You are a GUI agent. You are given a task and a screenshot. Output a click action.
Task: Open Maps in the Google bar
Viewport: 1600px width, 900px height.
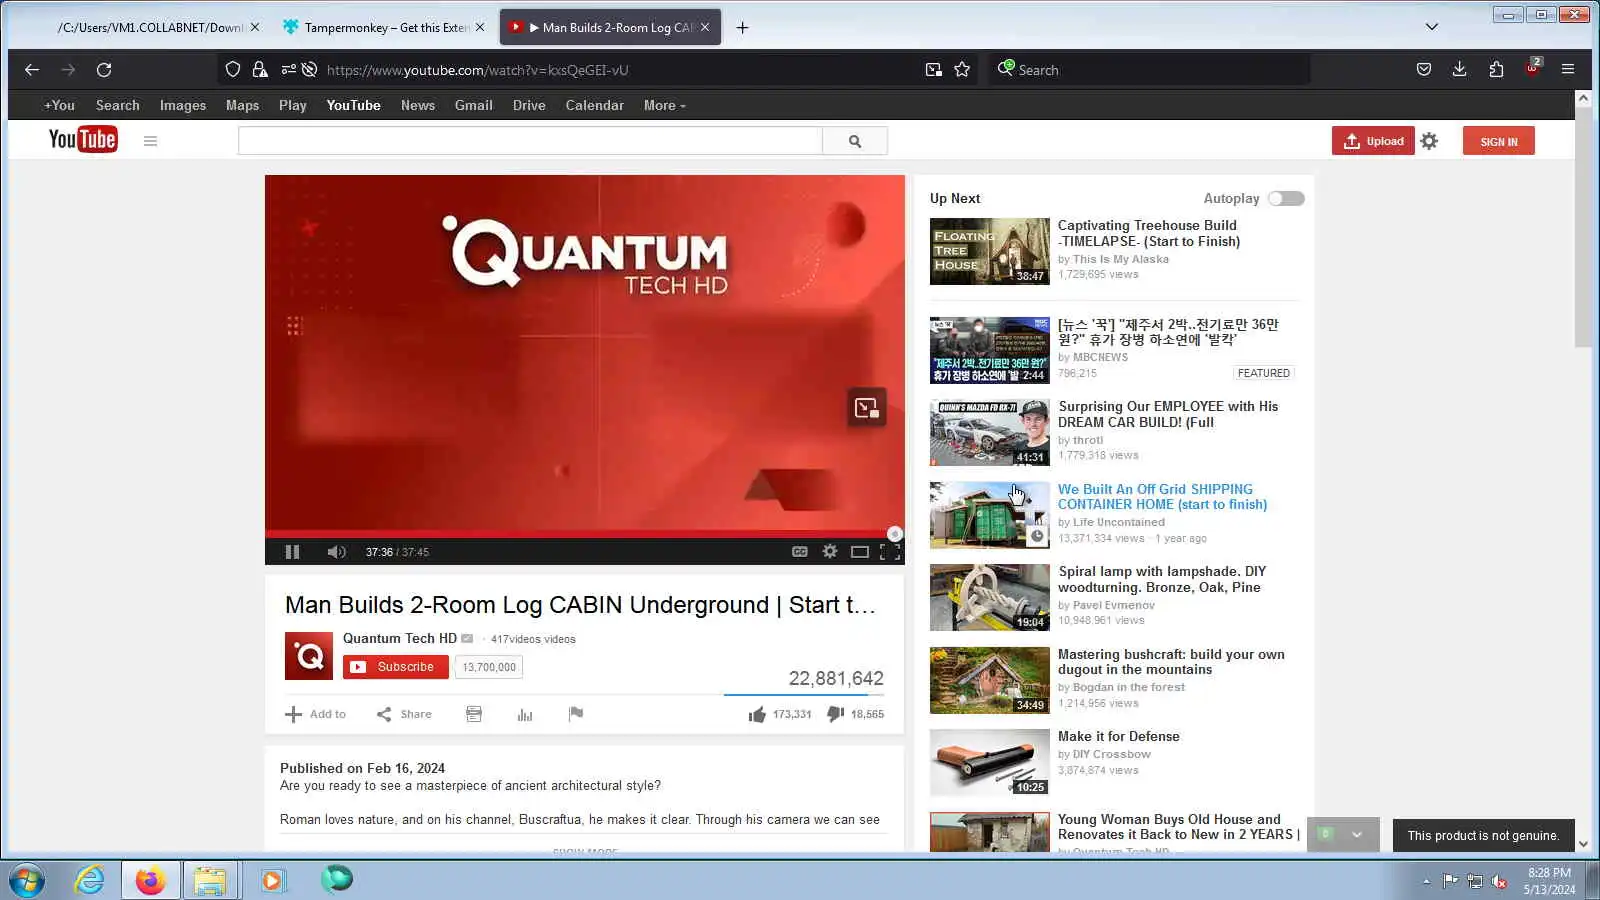tap(242, 105)
